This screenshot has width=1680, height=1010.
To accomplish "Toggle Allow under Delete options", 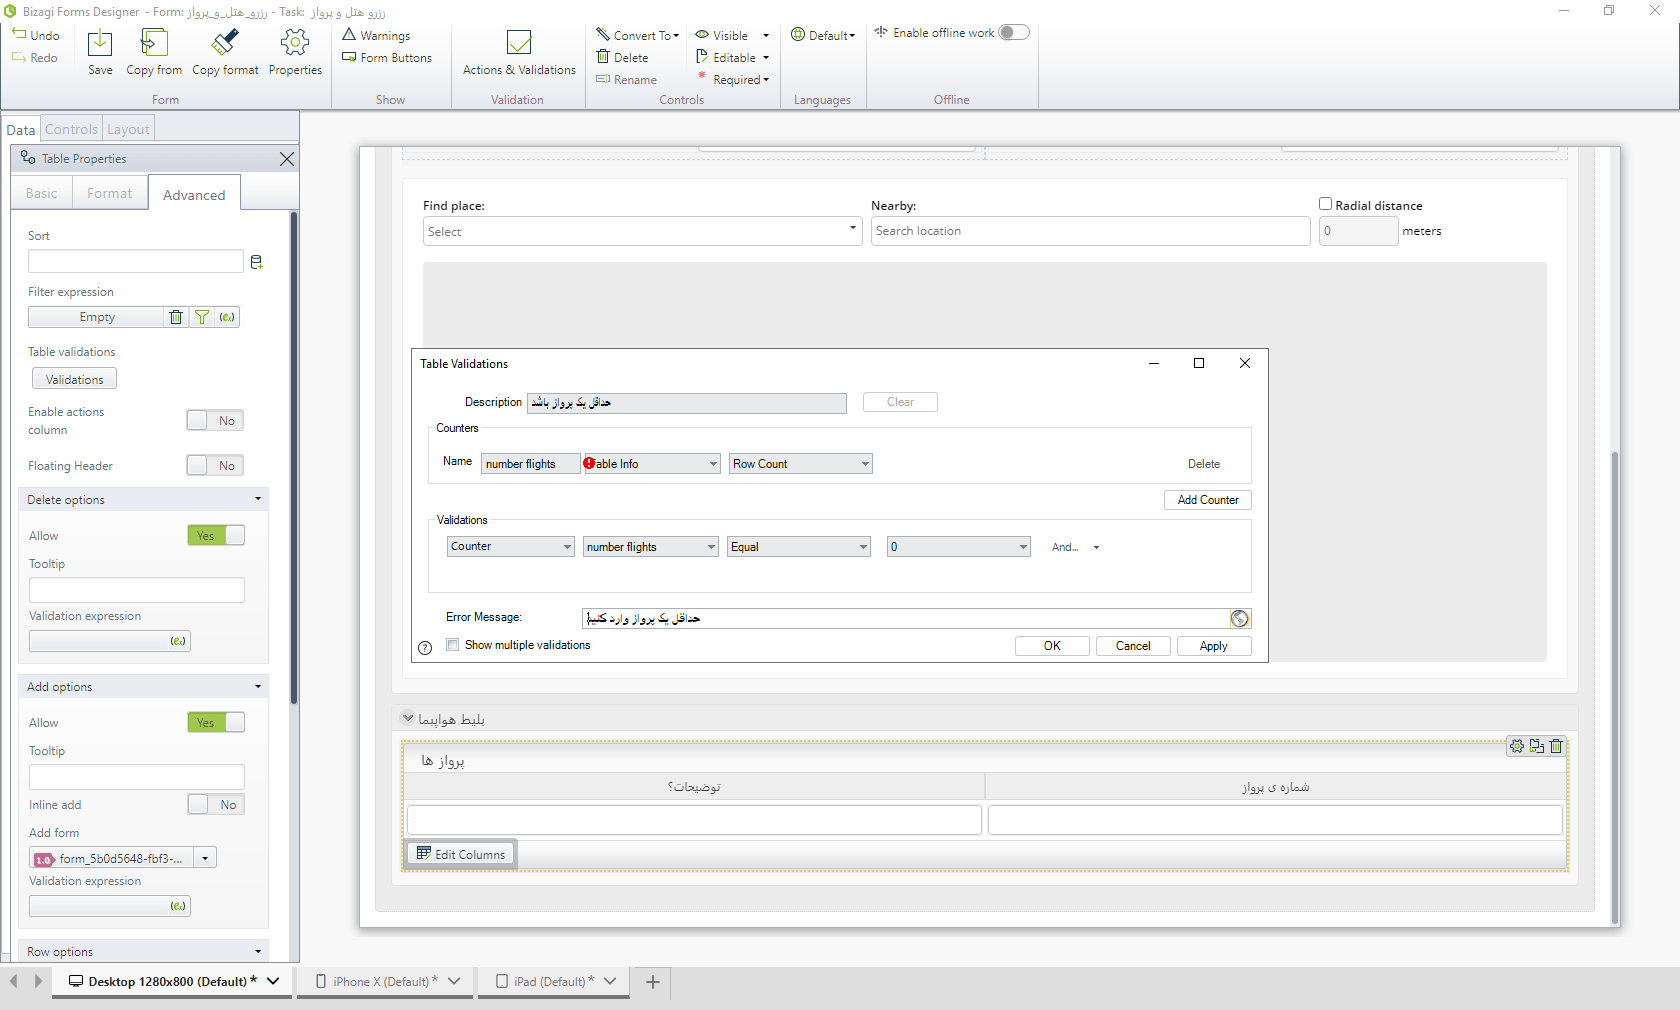I will 216,535.
